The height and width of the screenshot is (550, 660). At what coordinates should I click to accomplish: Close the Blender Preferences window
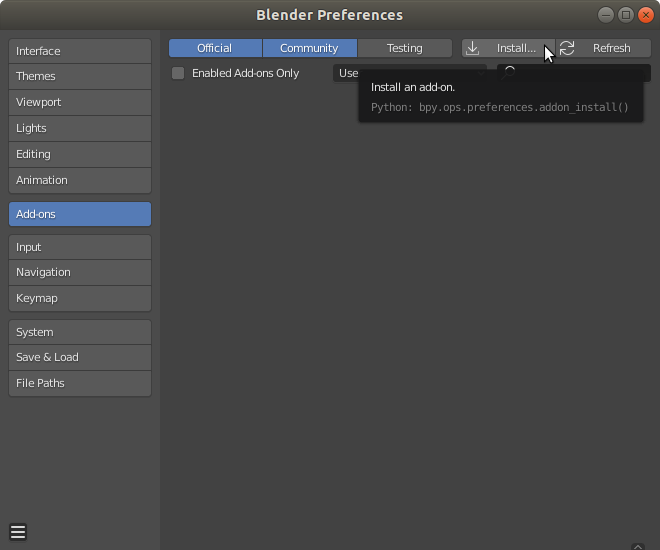coord(646,15)
